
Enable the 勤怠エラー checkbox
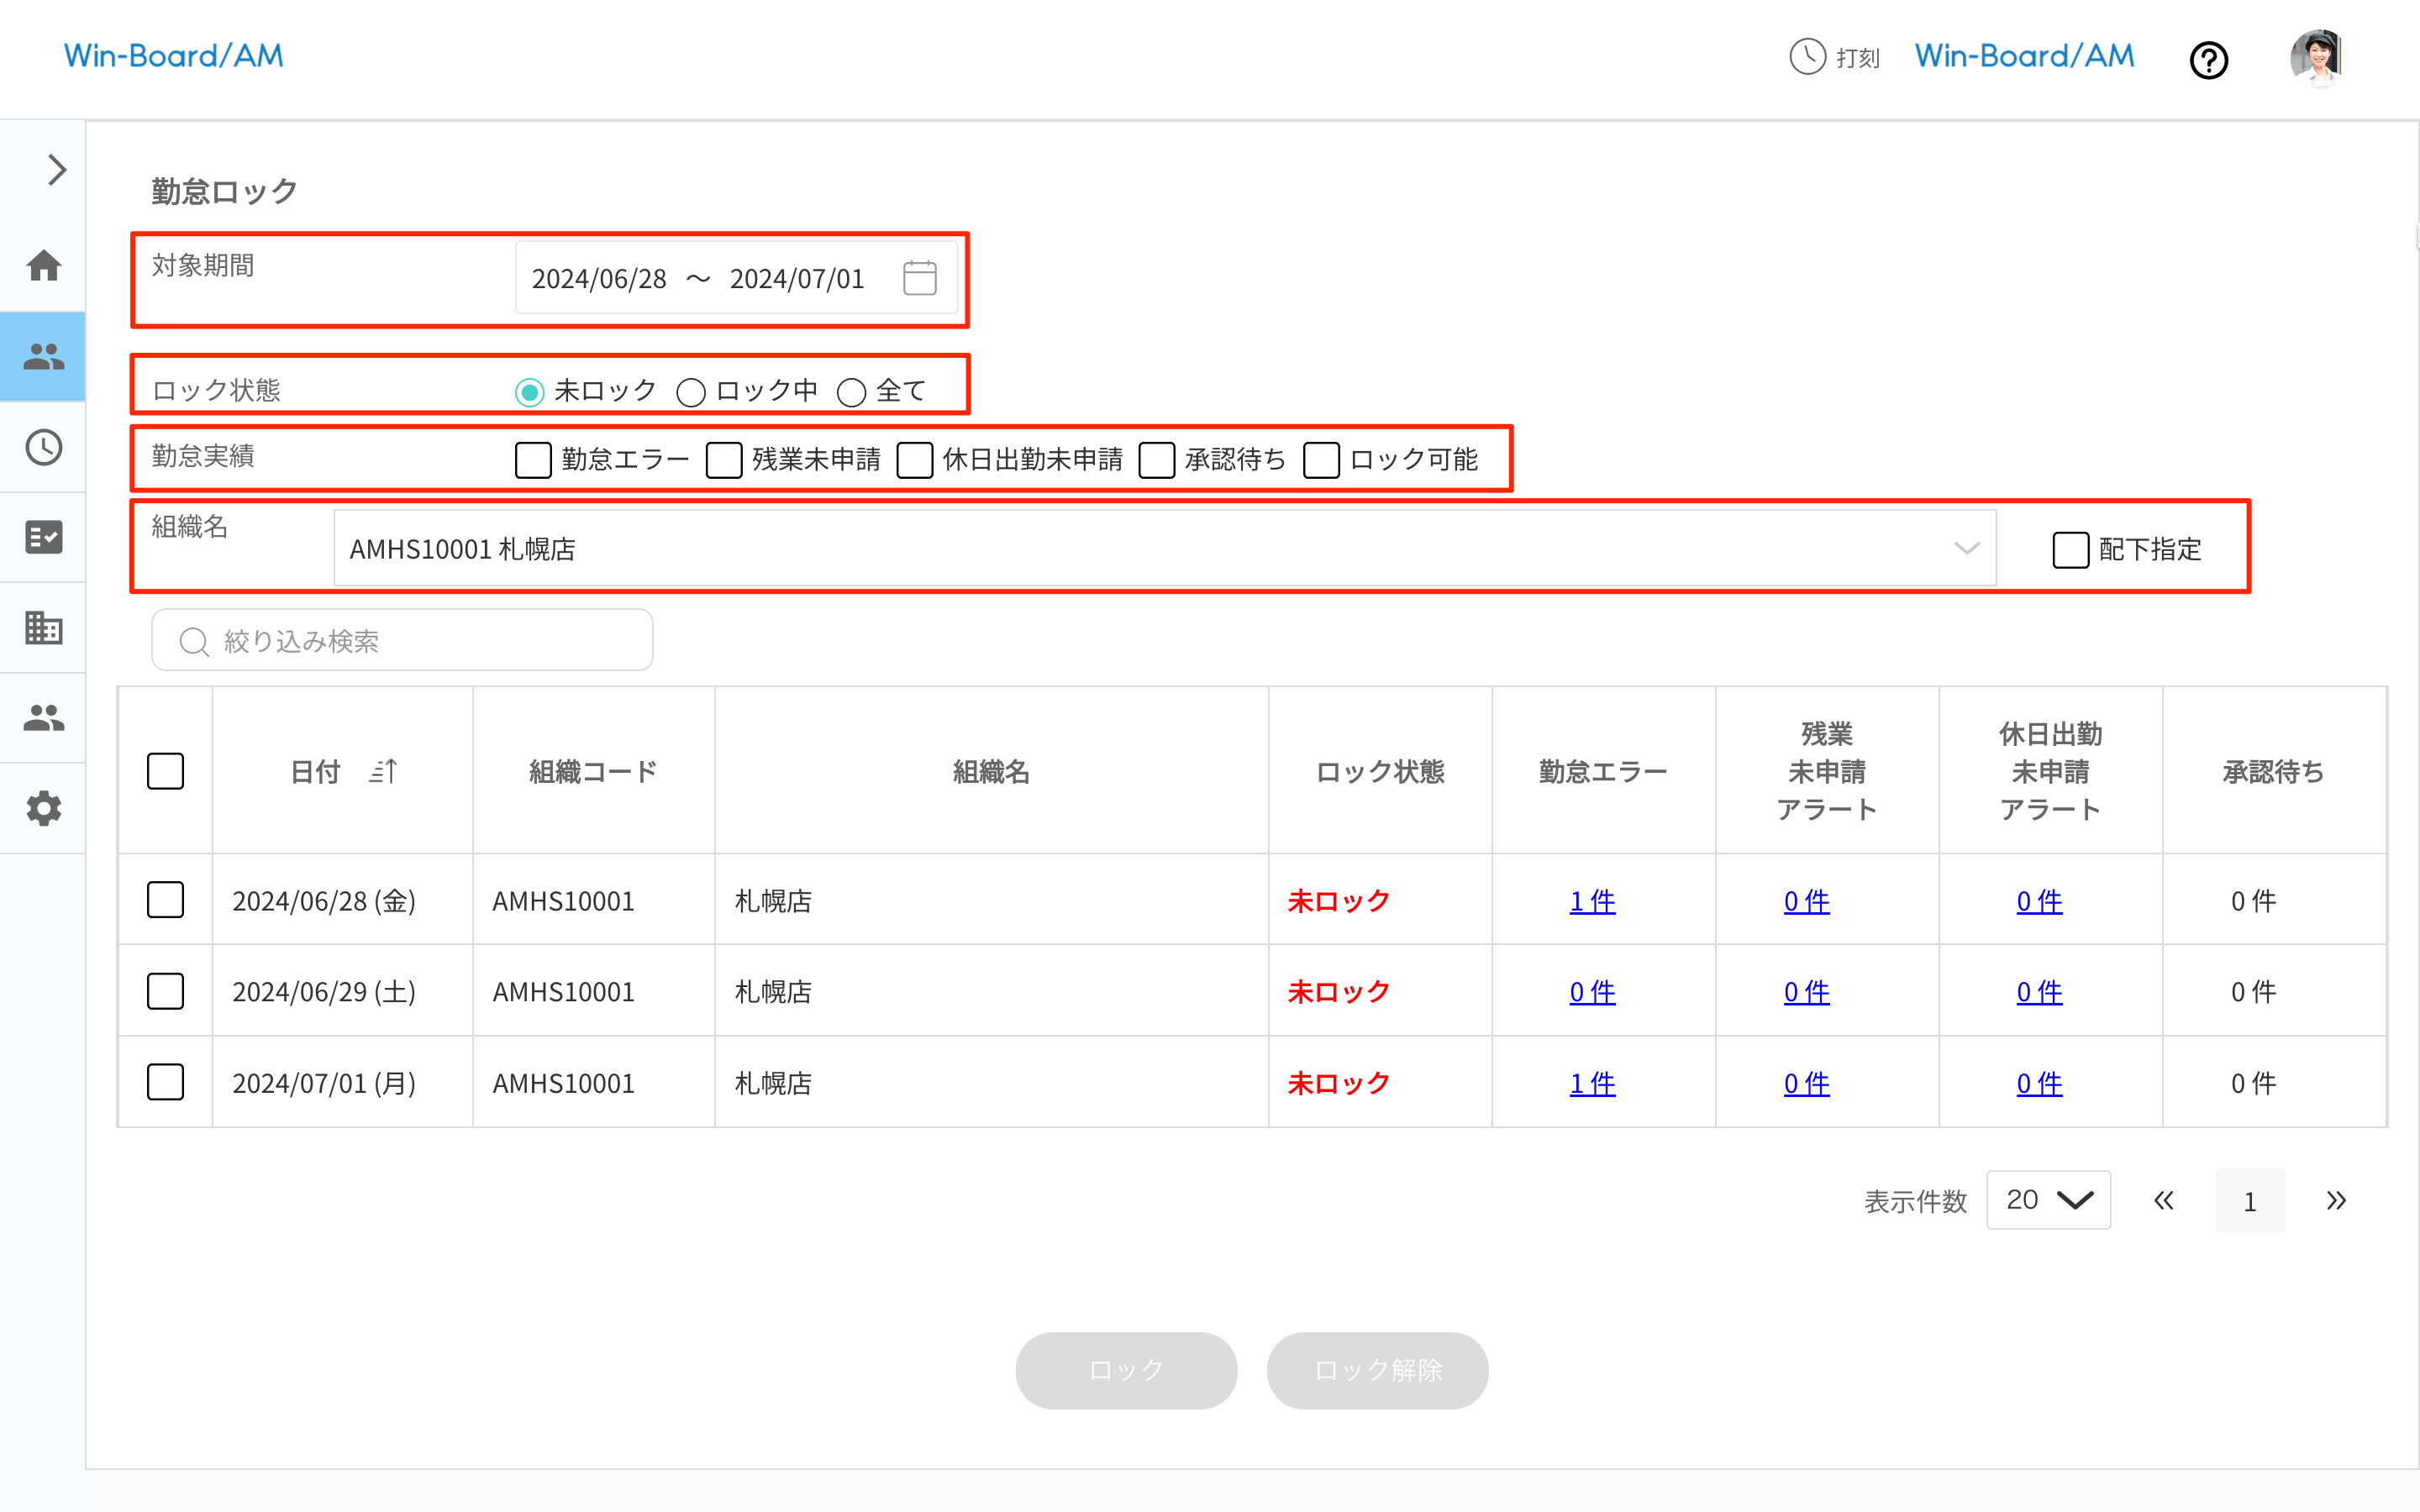[533, 460]
